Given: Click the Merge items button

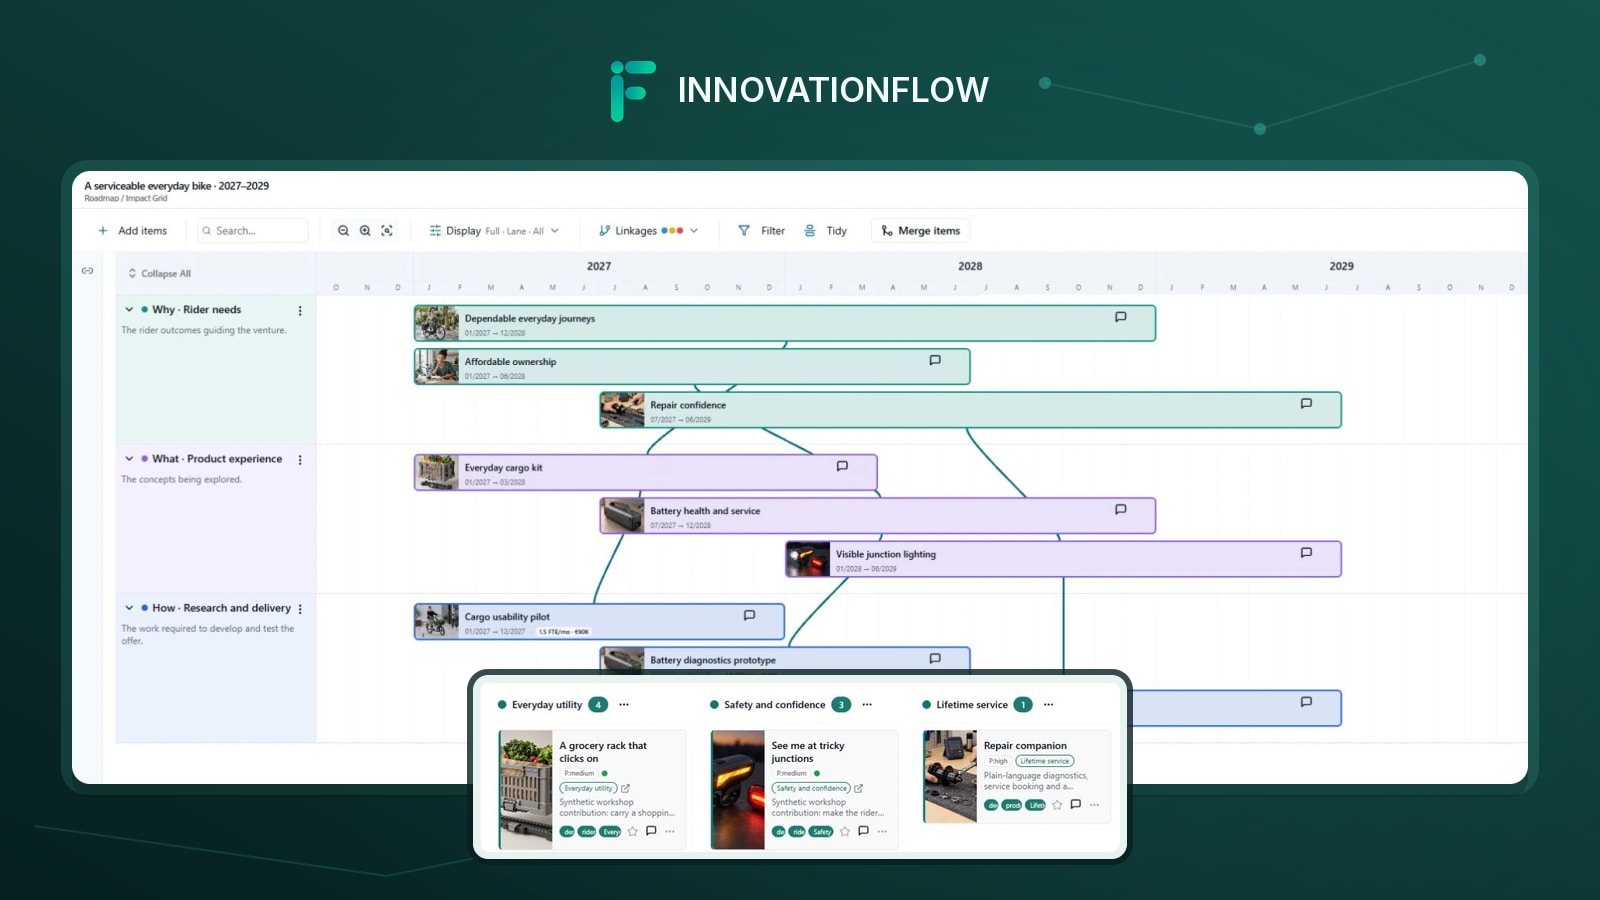Looking at the screenshot, I should [x=921, y=231].
